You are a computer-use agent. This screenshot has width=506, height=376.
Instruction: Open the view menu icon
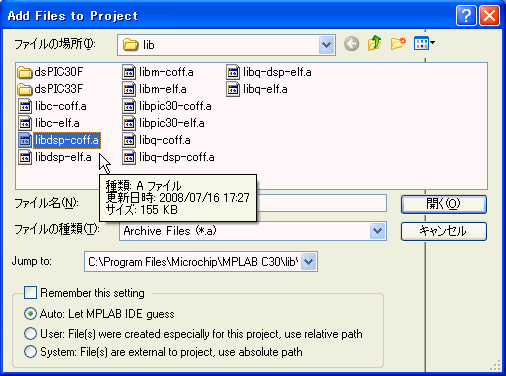point(424,43)
